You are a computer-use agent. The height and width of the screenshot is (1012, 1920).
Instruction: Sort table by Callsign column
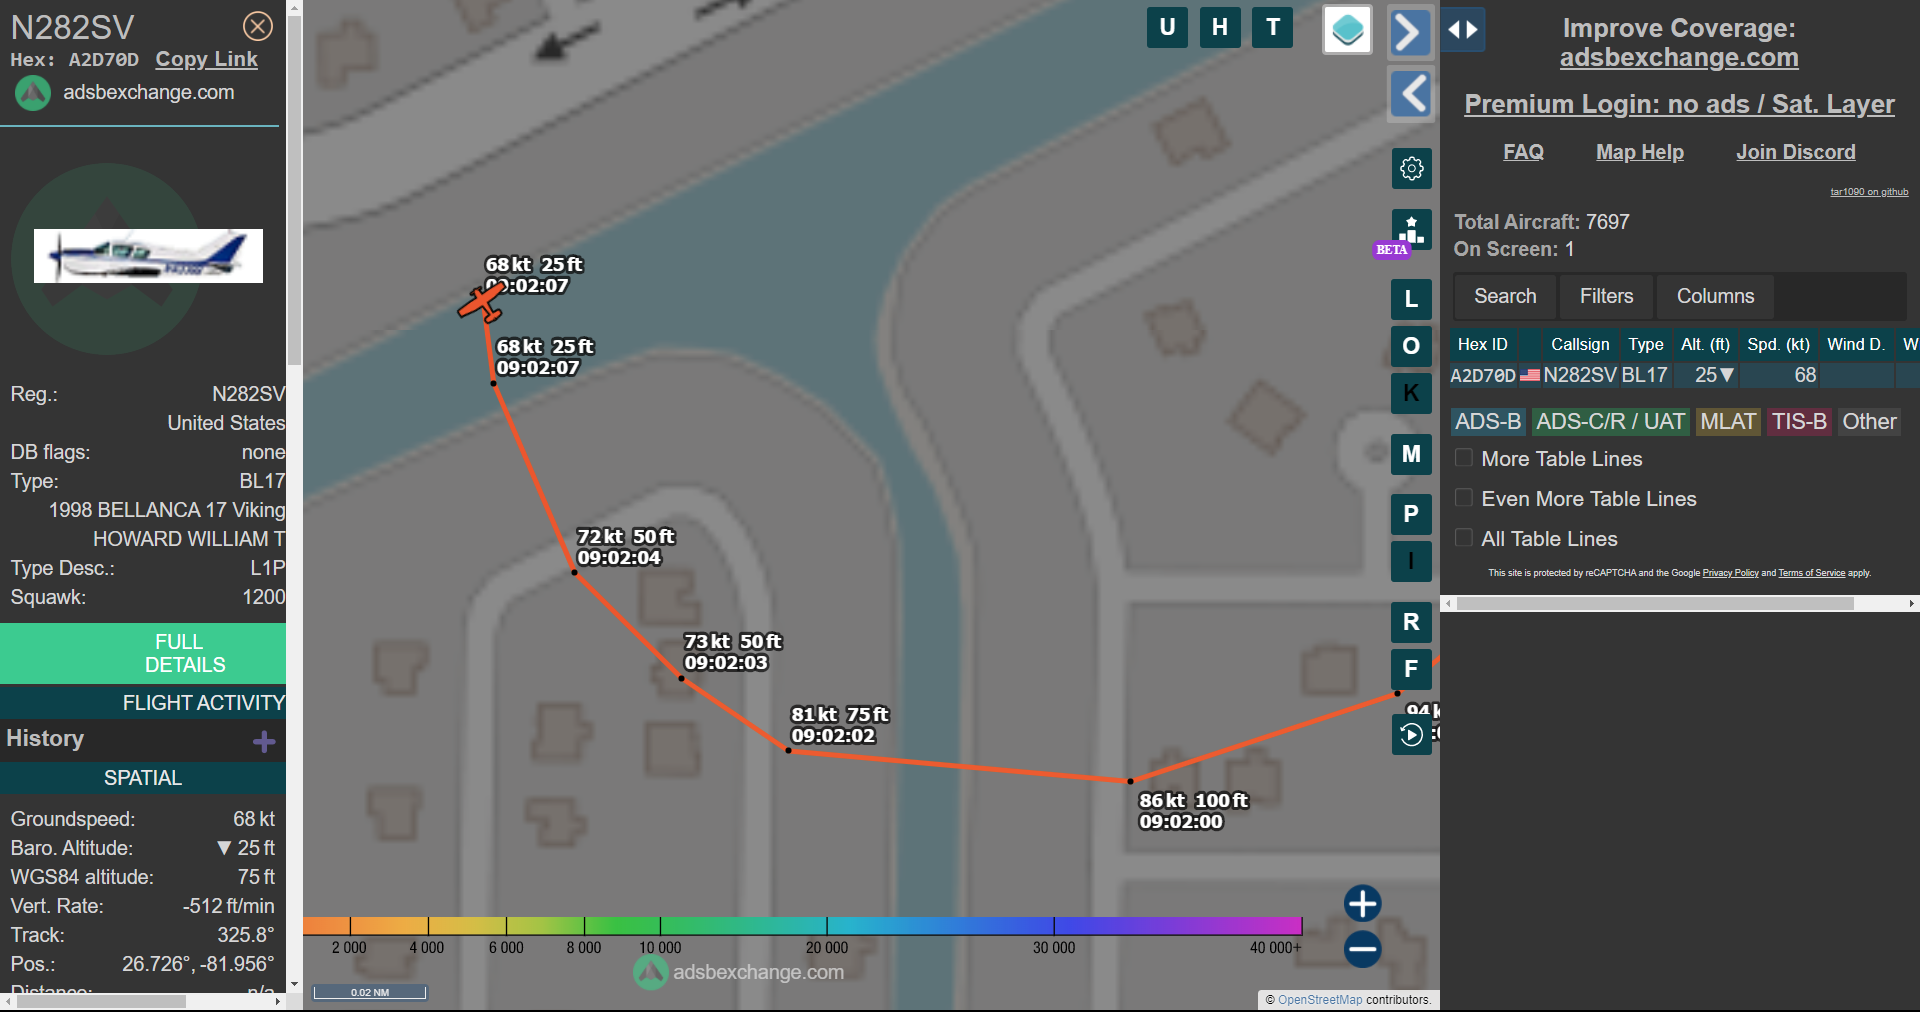click(1580, 344)
